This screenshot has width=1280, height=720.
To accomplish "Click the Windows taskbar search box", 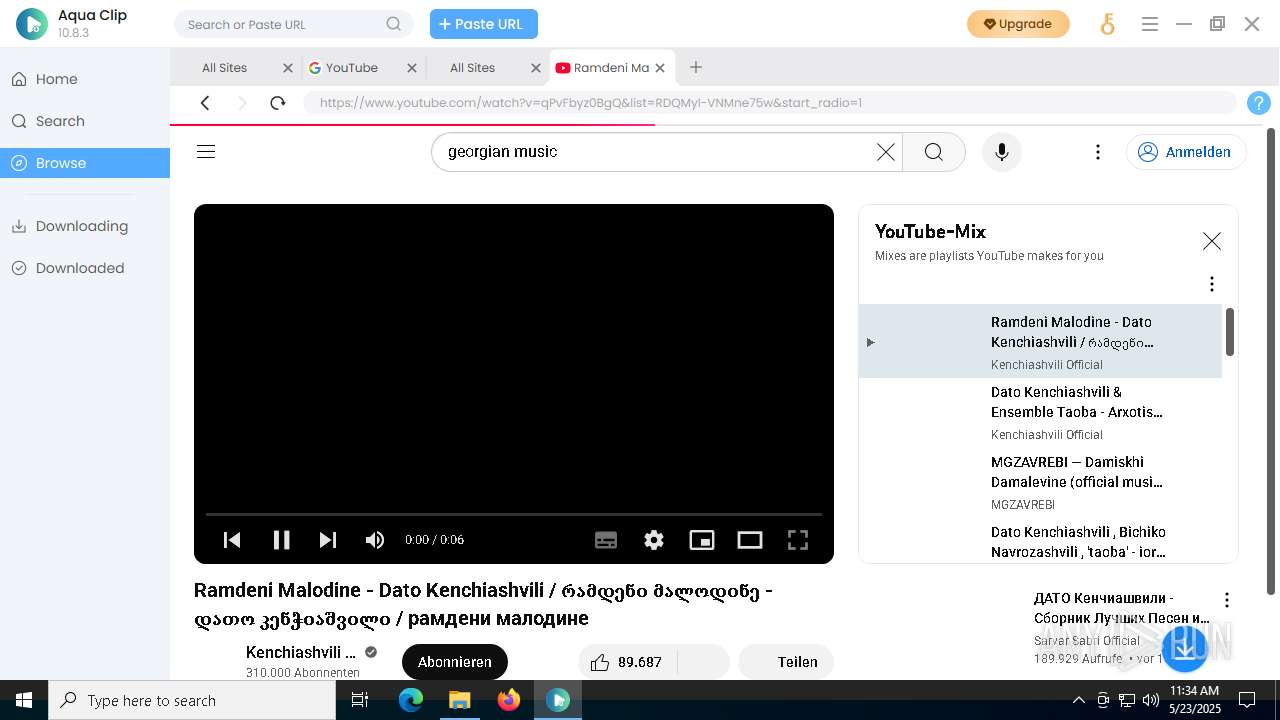I will [x=192, y=700].
